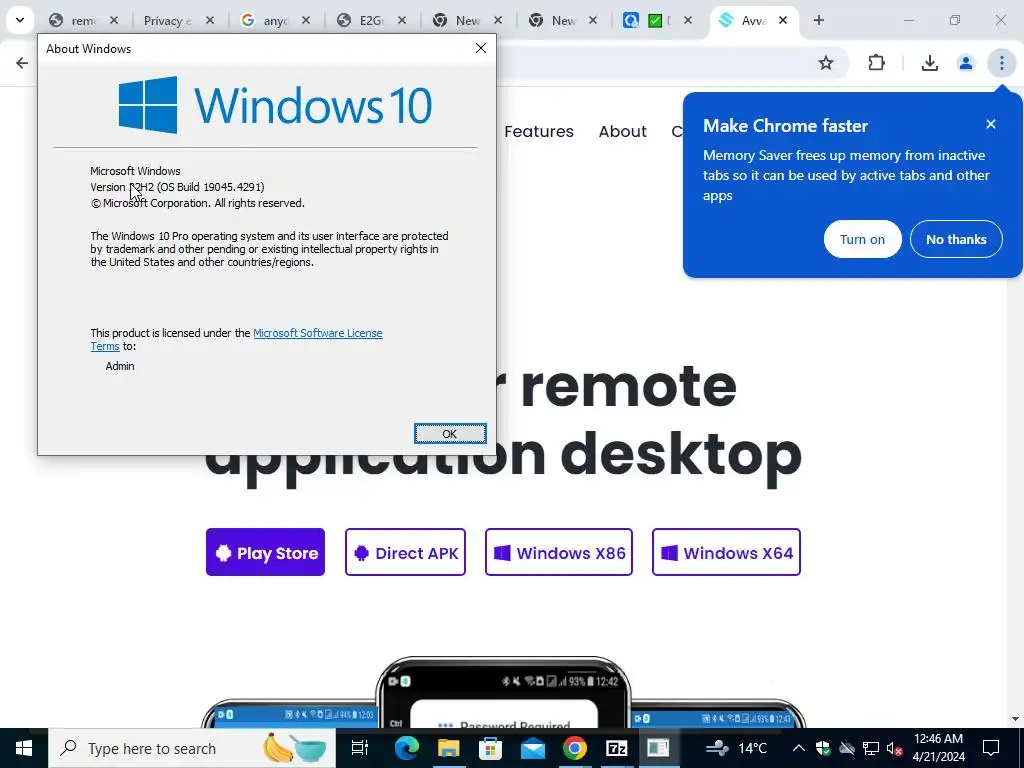The image size is (1024, 768).
Task: Open the muted volume tray icon
Action: [894, 748]
